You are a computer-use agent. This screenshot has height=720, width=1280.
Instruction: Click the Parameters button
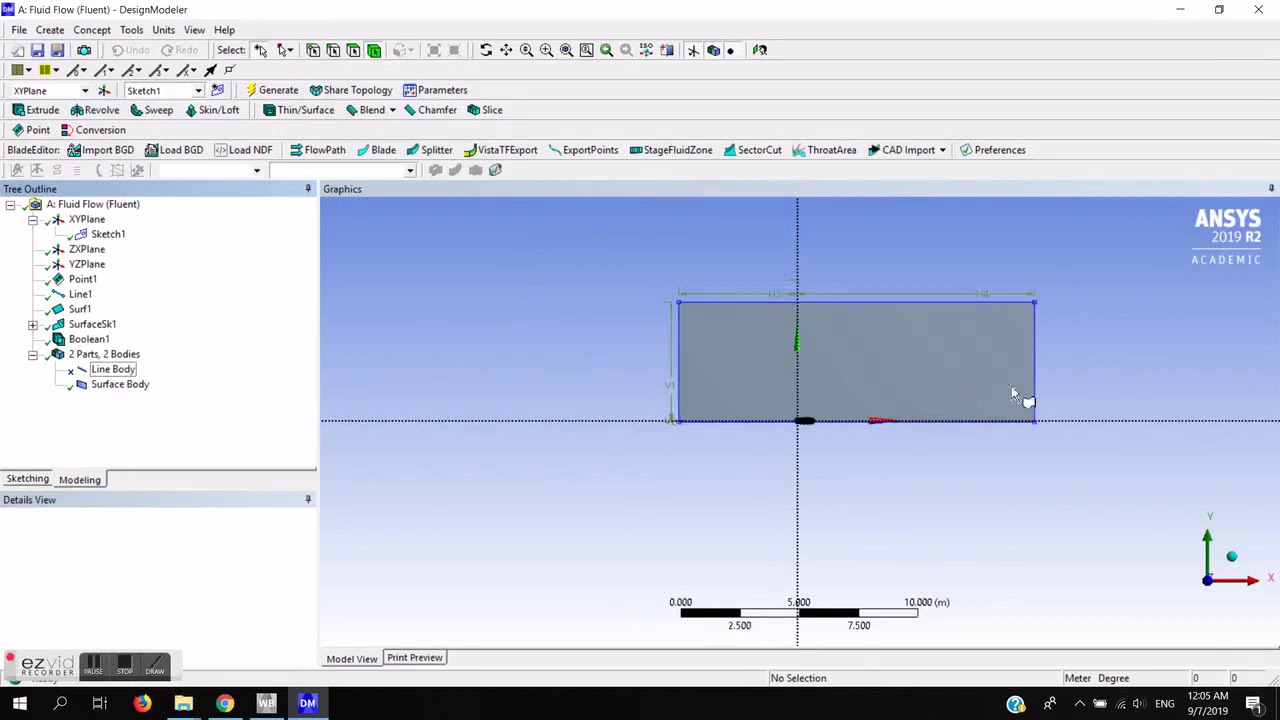tap(435, 90)
